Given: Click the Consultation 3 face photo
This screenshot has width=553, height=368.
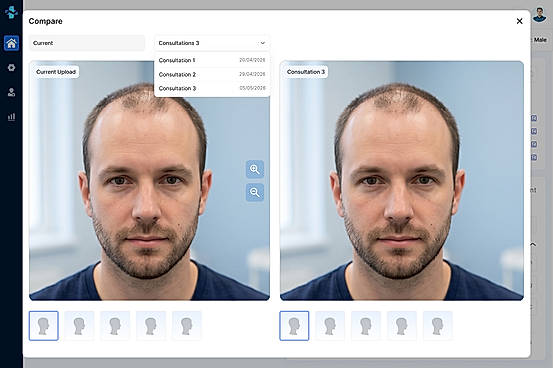Looking at the screenshot, I should pyautogui.click(x=402, y=181).
